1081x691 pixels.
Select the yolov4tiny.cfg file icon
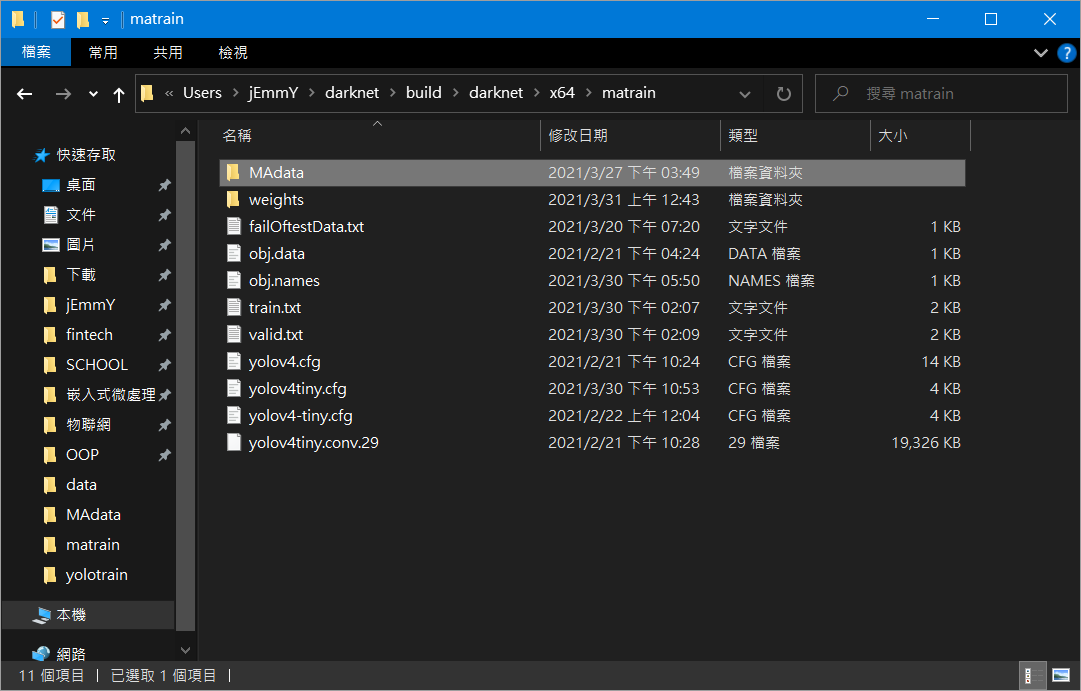pos(234,388)
